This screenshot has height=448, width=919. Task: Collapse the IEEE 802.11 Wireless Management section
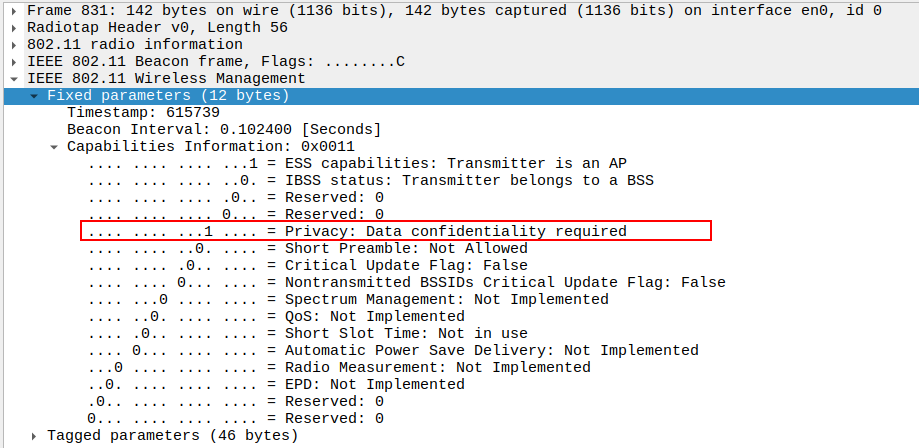(14, 78)
